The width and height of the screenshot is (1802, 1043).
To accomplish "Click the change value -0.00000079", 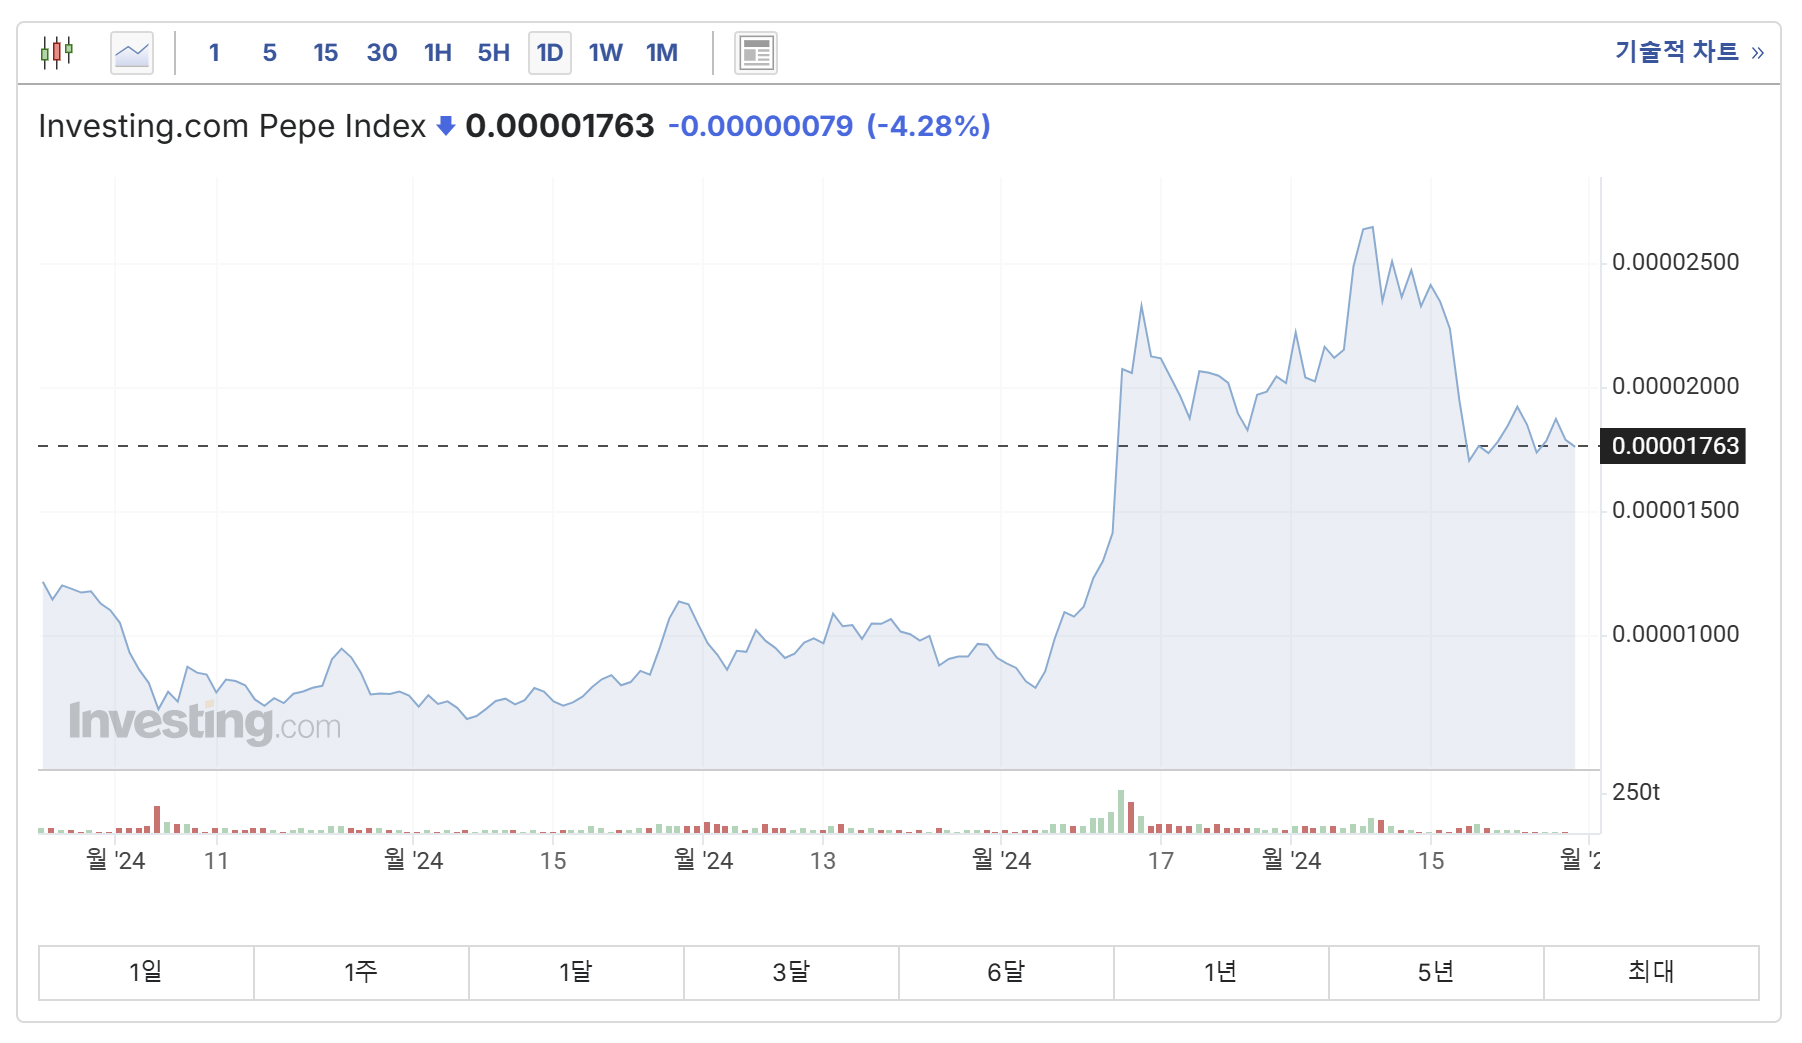I will 761,126.
